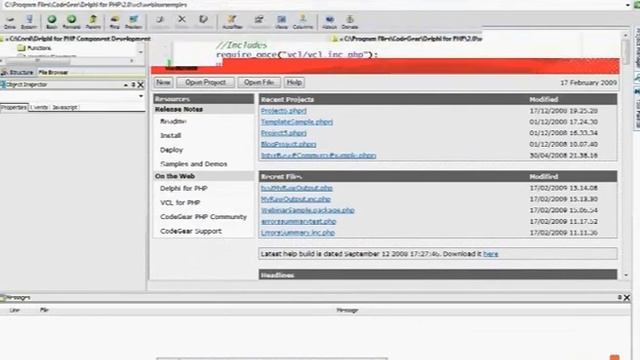Open the Readme release note

[173, 121]
